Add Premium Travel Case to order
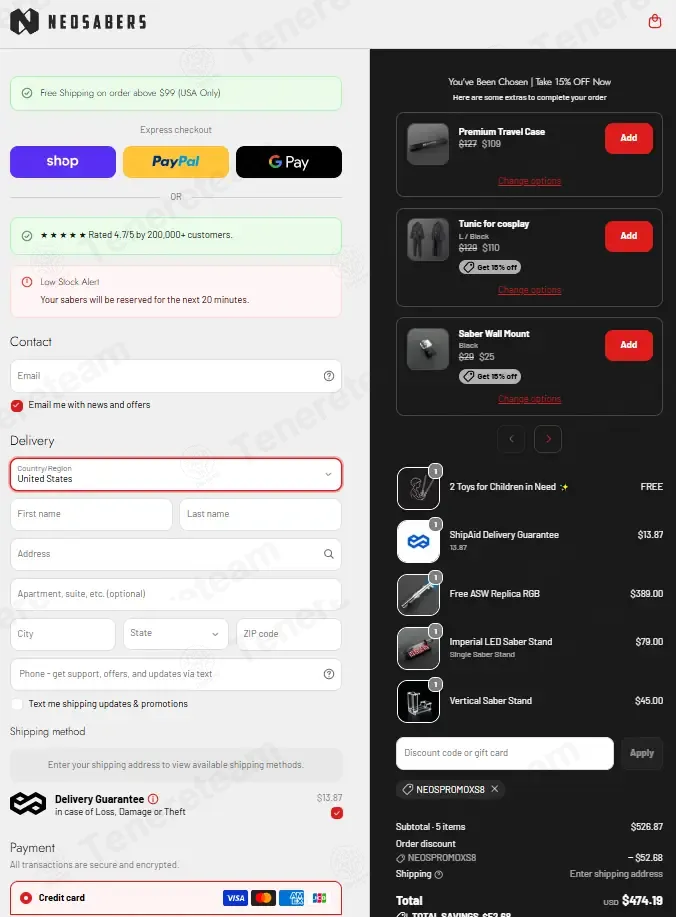 (629, 139)
